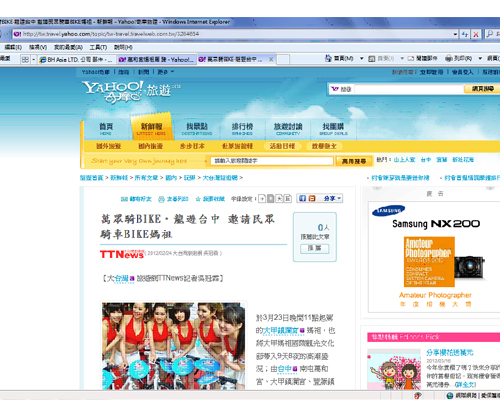Open the Quick Tabs grid icon
The image size is (500, 400).
click(x=25, y=59)
